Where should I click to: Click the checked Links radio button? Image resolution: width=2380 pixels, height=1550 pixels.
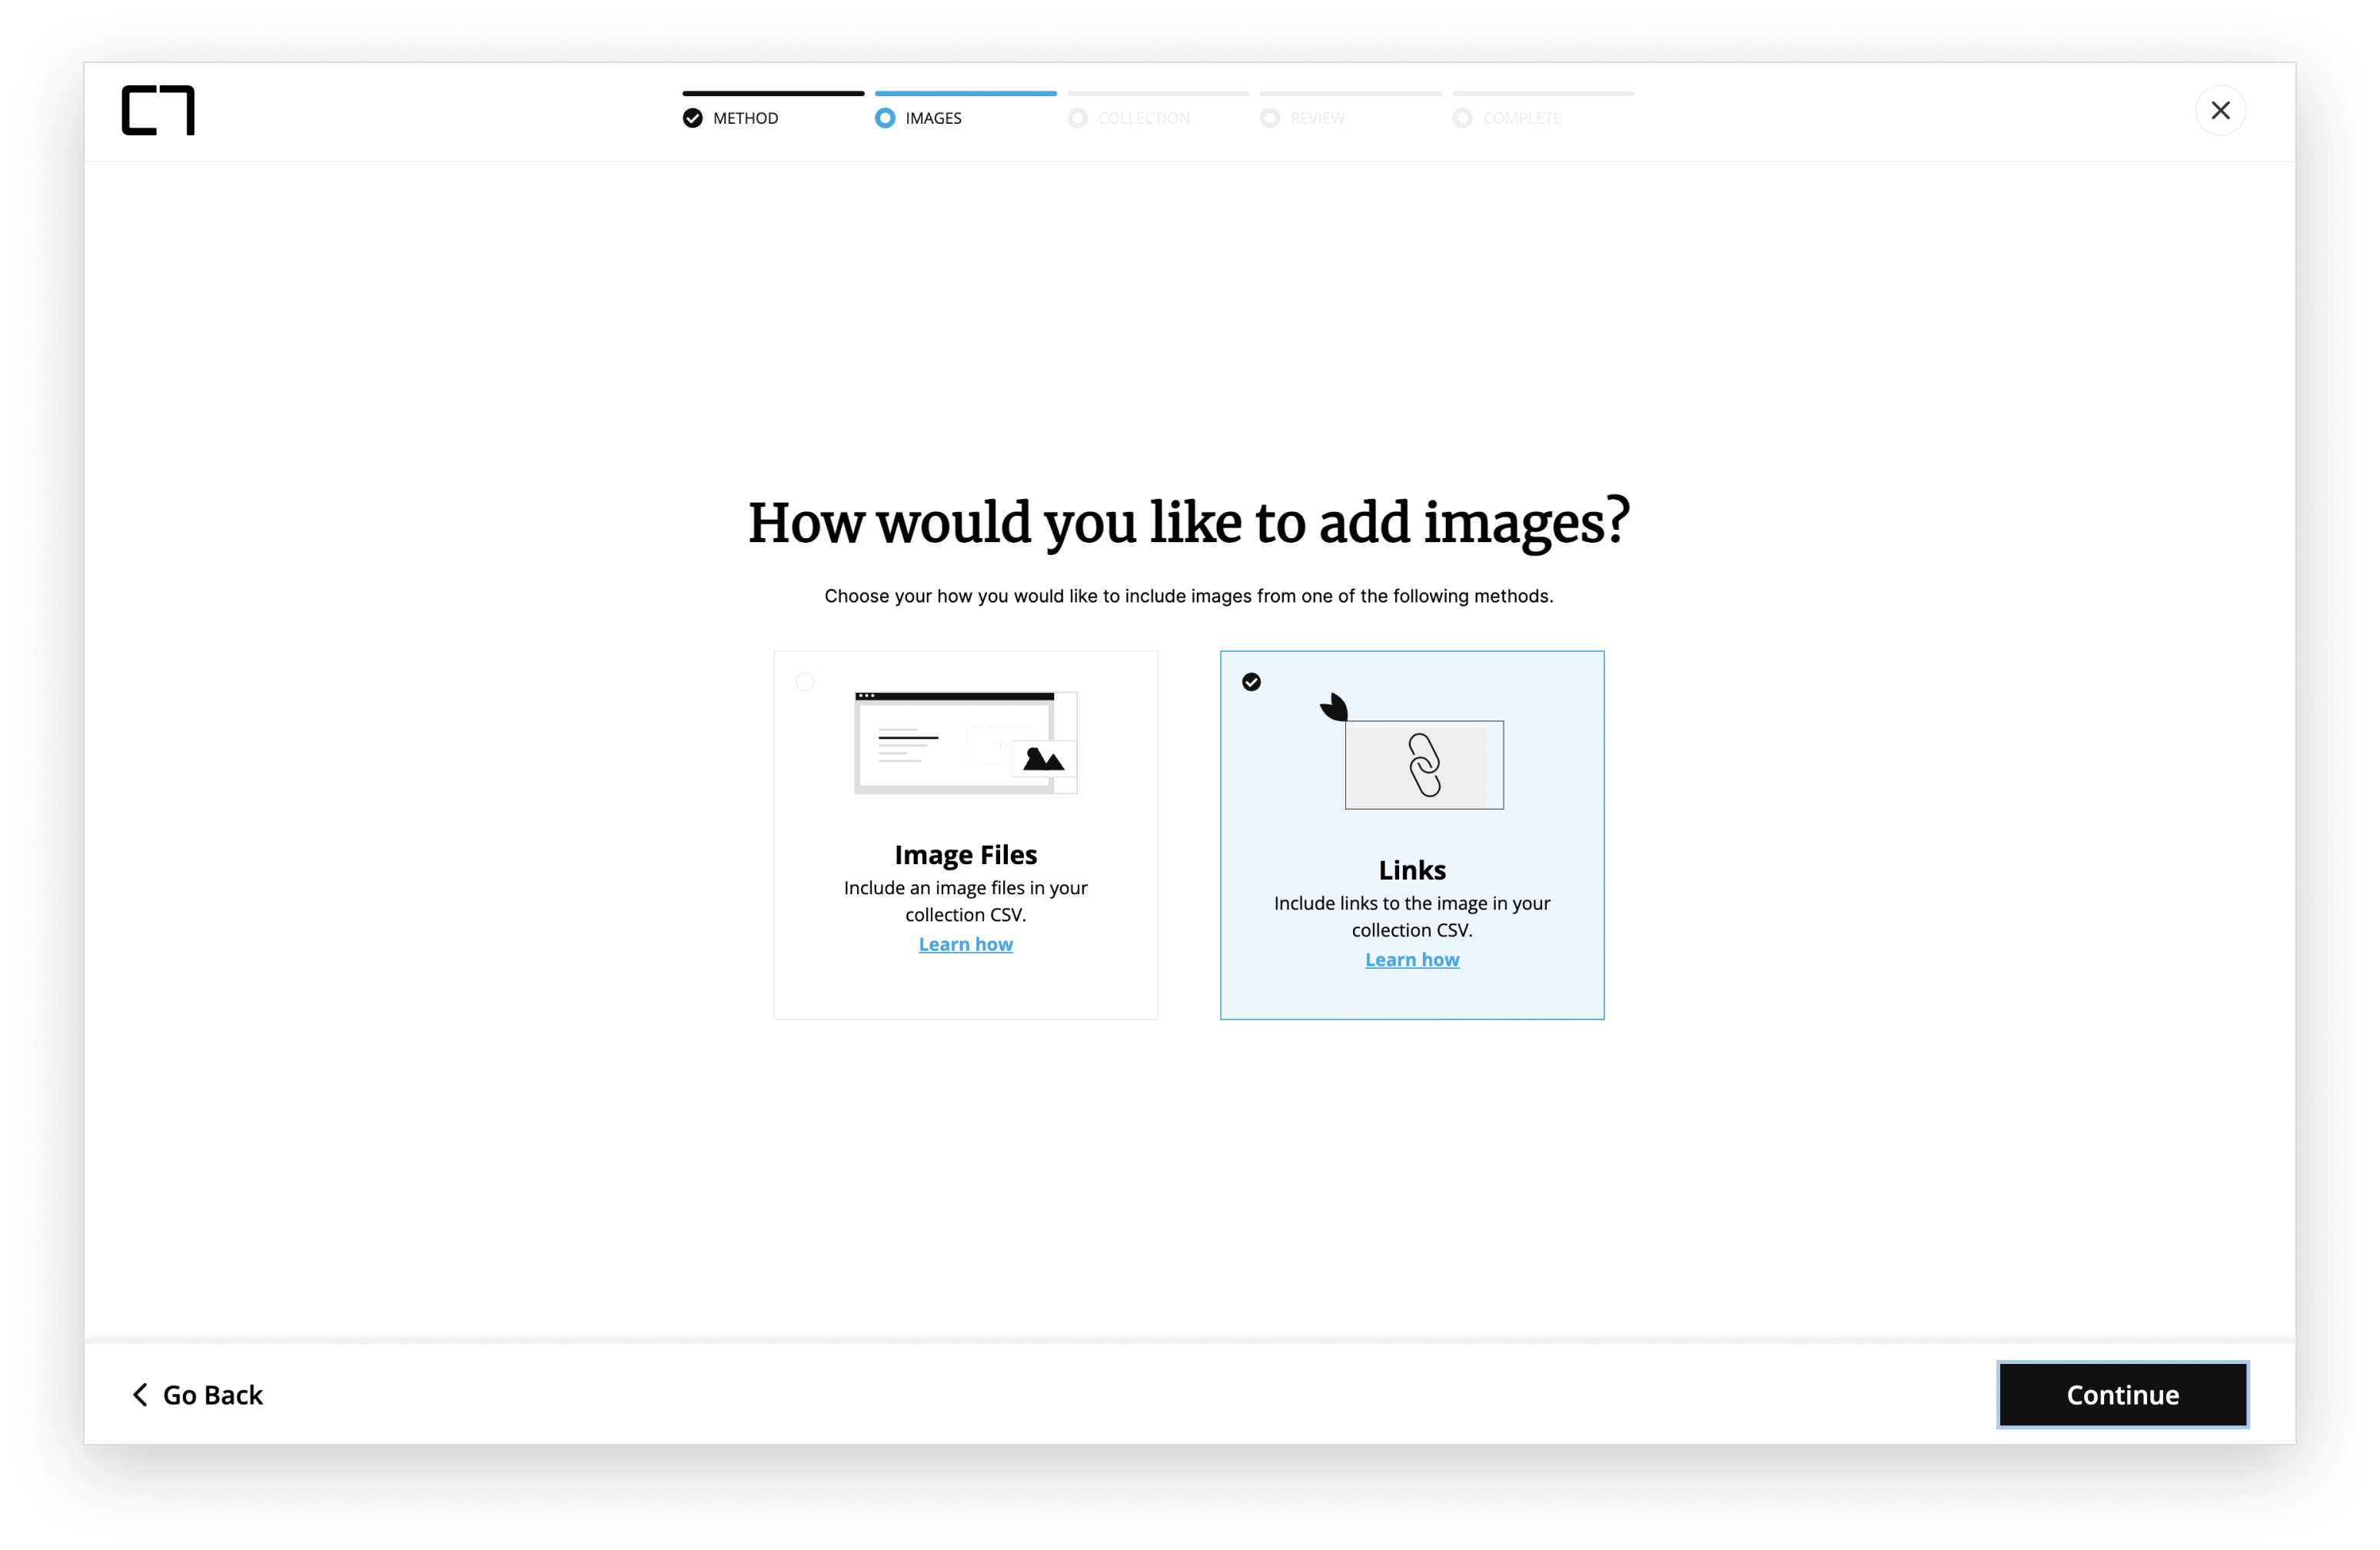tap(1251, 682)
